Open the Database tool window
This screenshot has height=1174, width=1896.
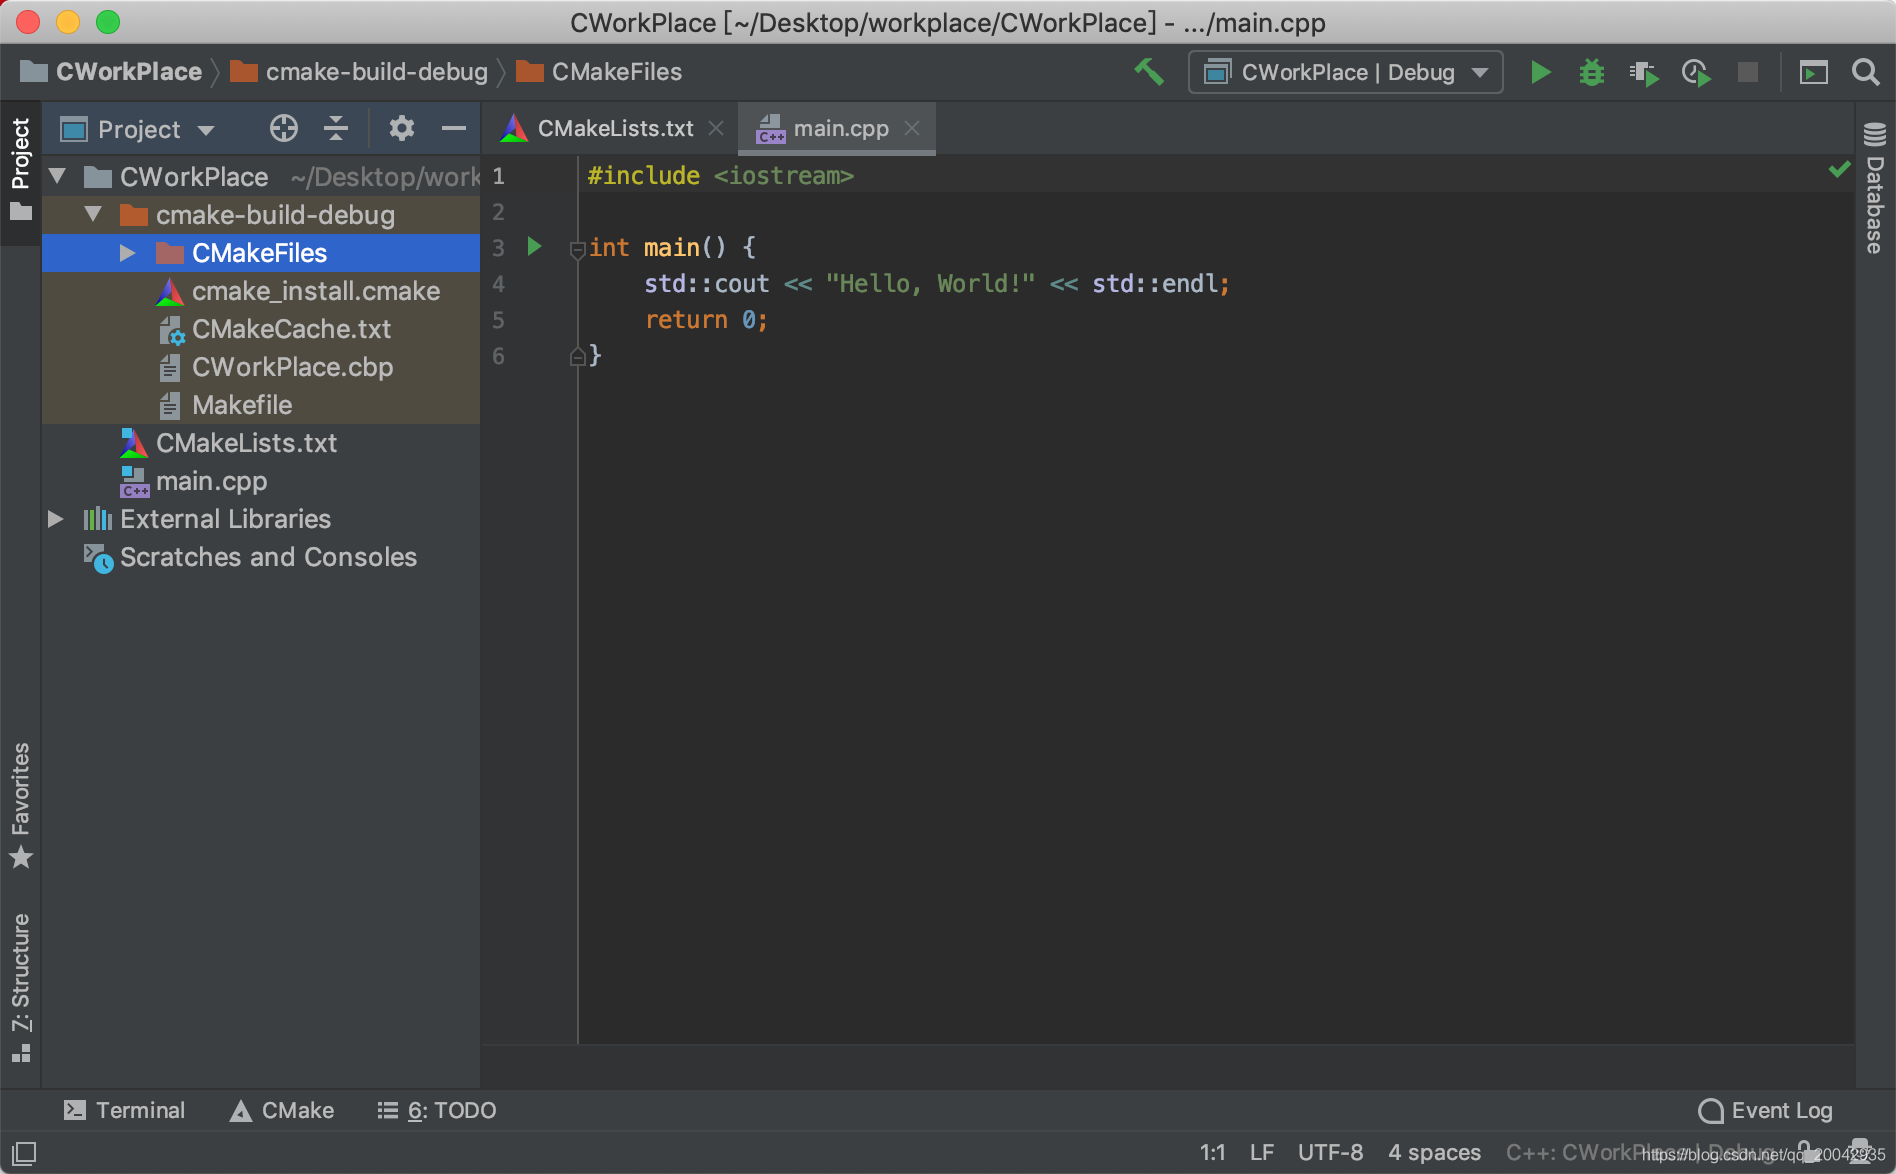point(1875,188)
